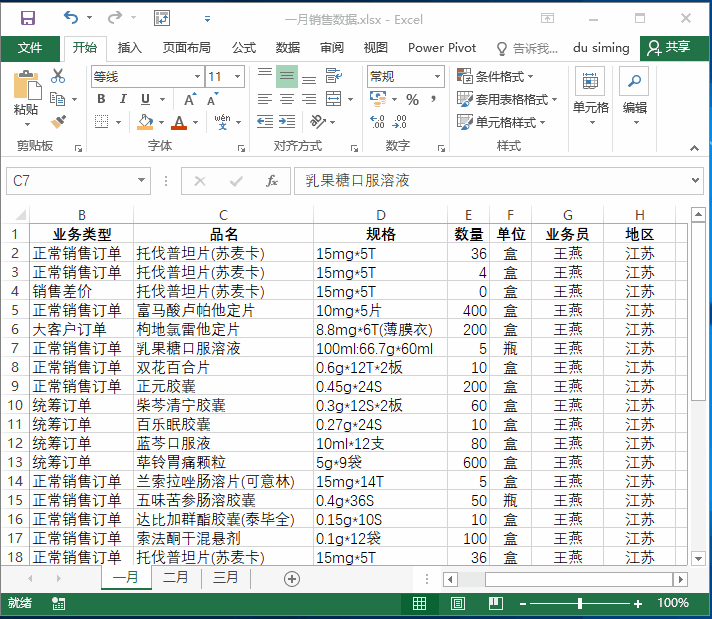This screenshot has height=619, width=712.
Task: Decrease decimal places
Action: (x=400, y=121)
